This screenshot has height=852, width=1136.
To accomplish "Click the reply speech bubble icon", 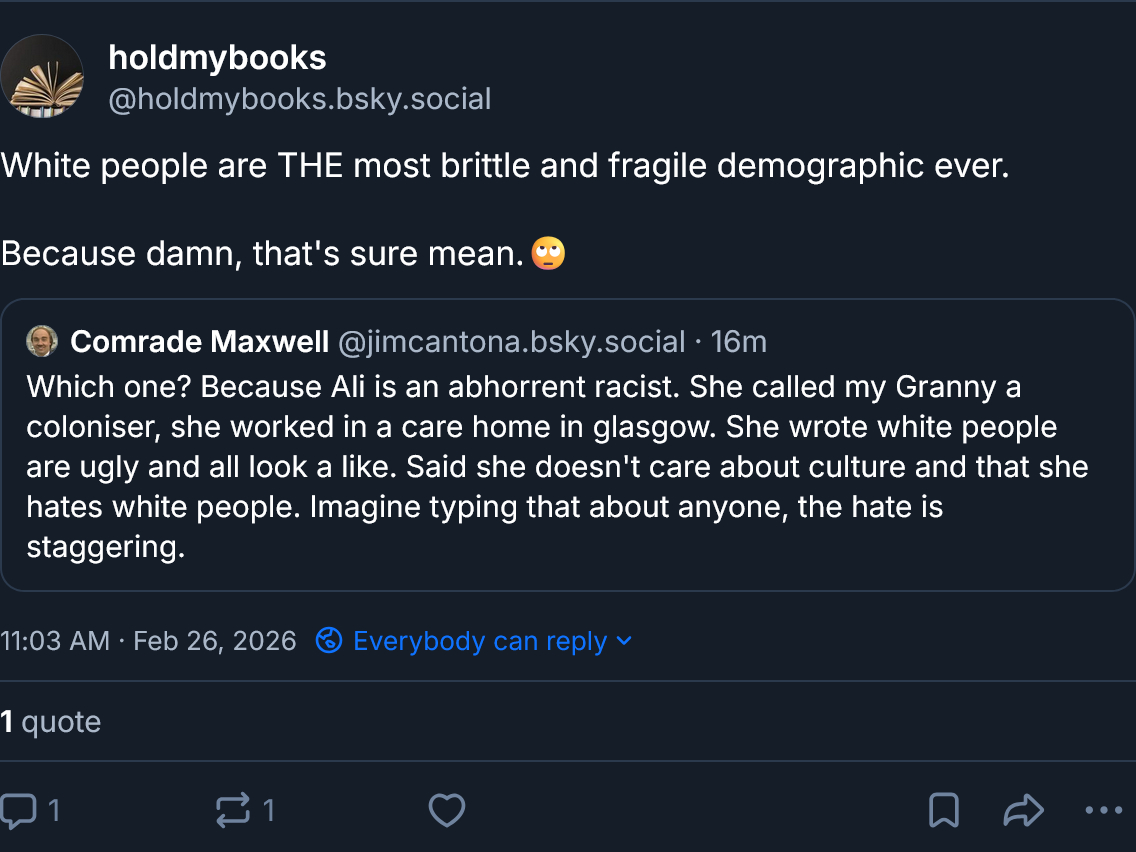I will pyautogui.click(x=18, y=810).
